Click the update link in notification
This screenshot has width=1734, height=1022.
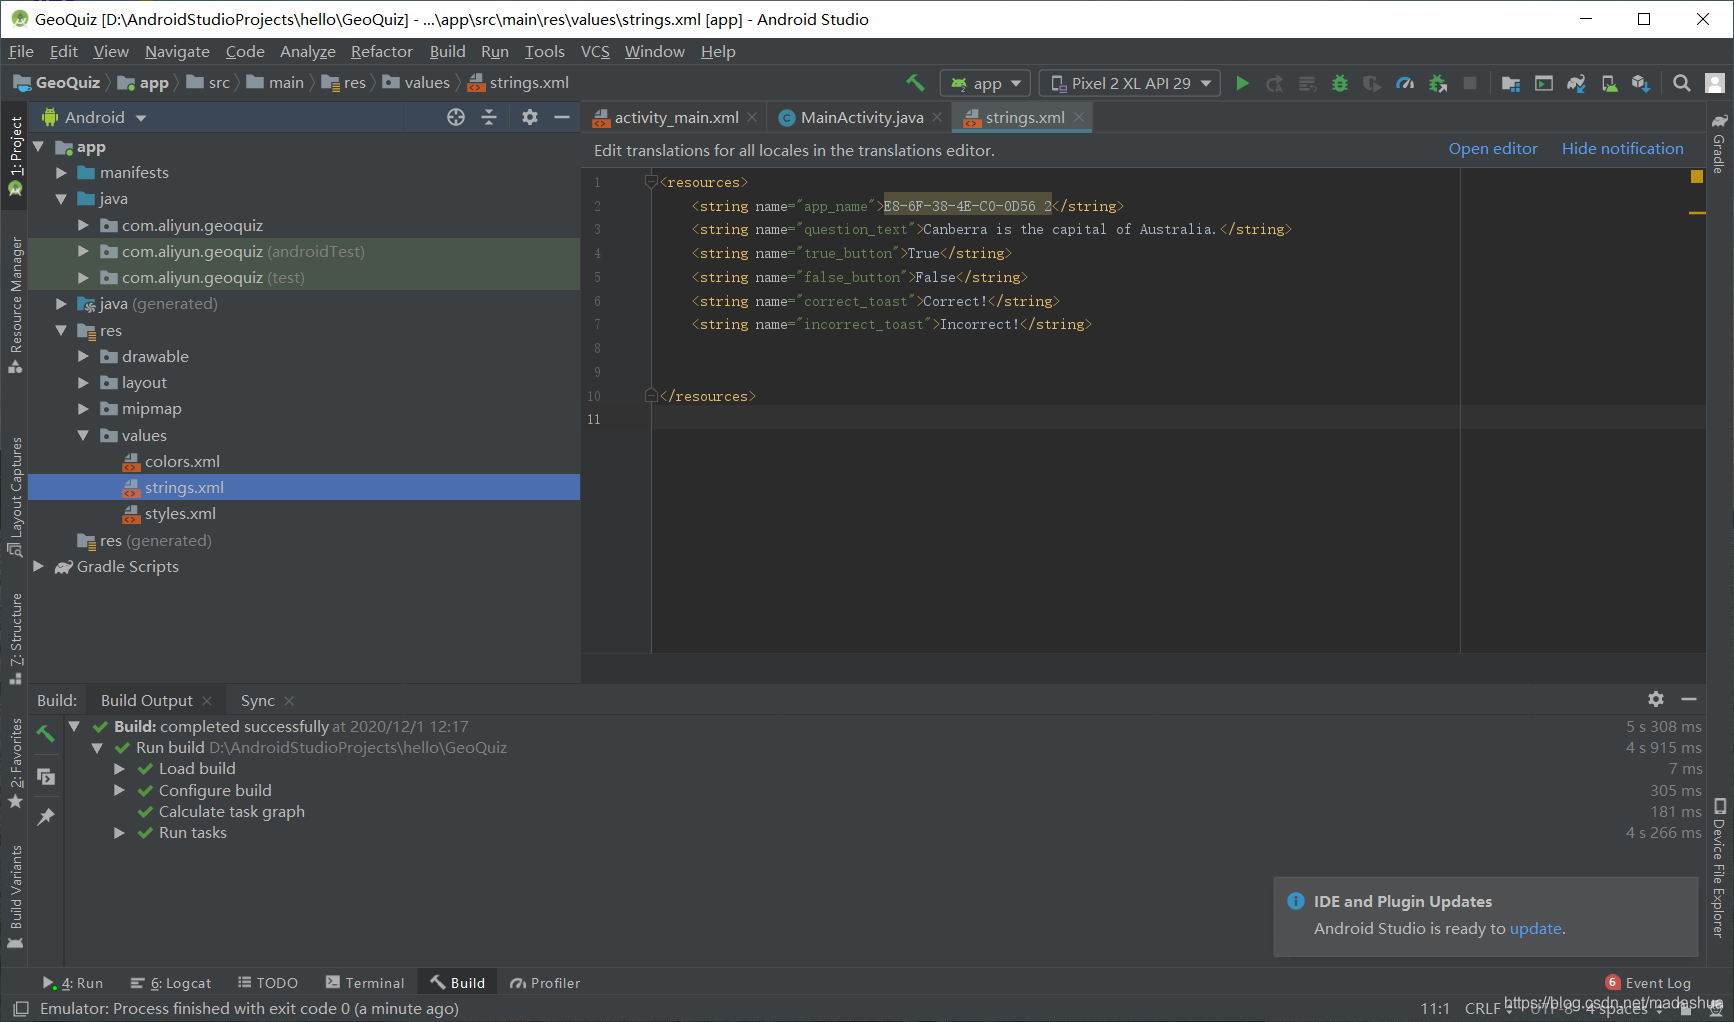[x=1535, y=928]
